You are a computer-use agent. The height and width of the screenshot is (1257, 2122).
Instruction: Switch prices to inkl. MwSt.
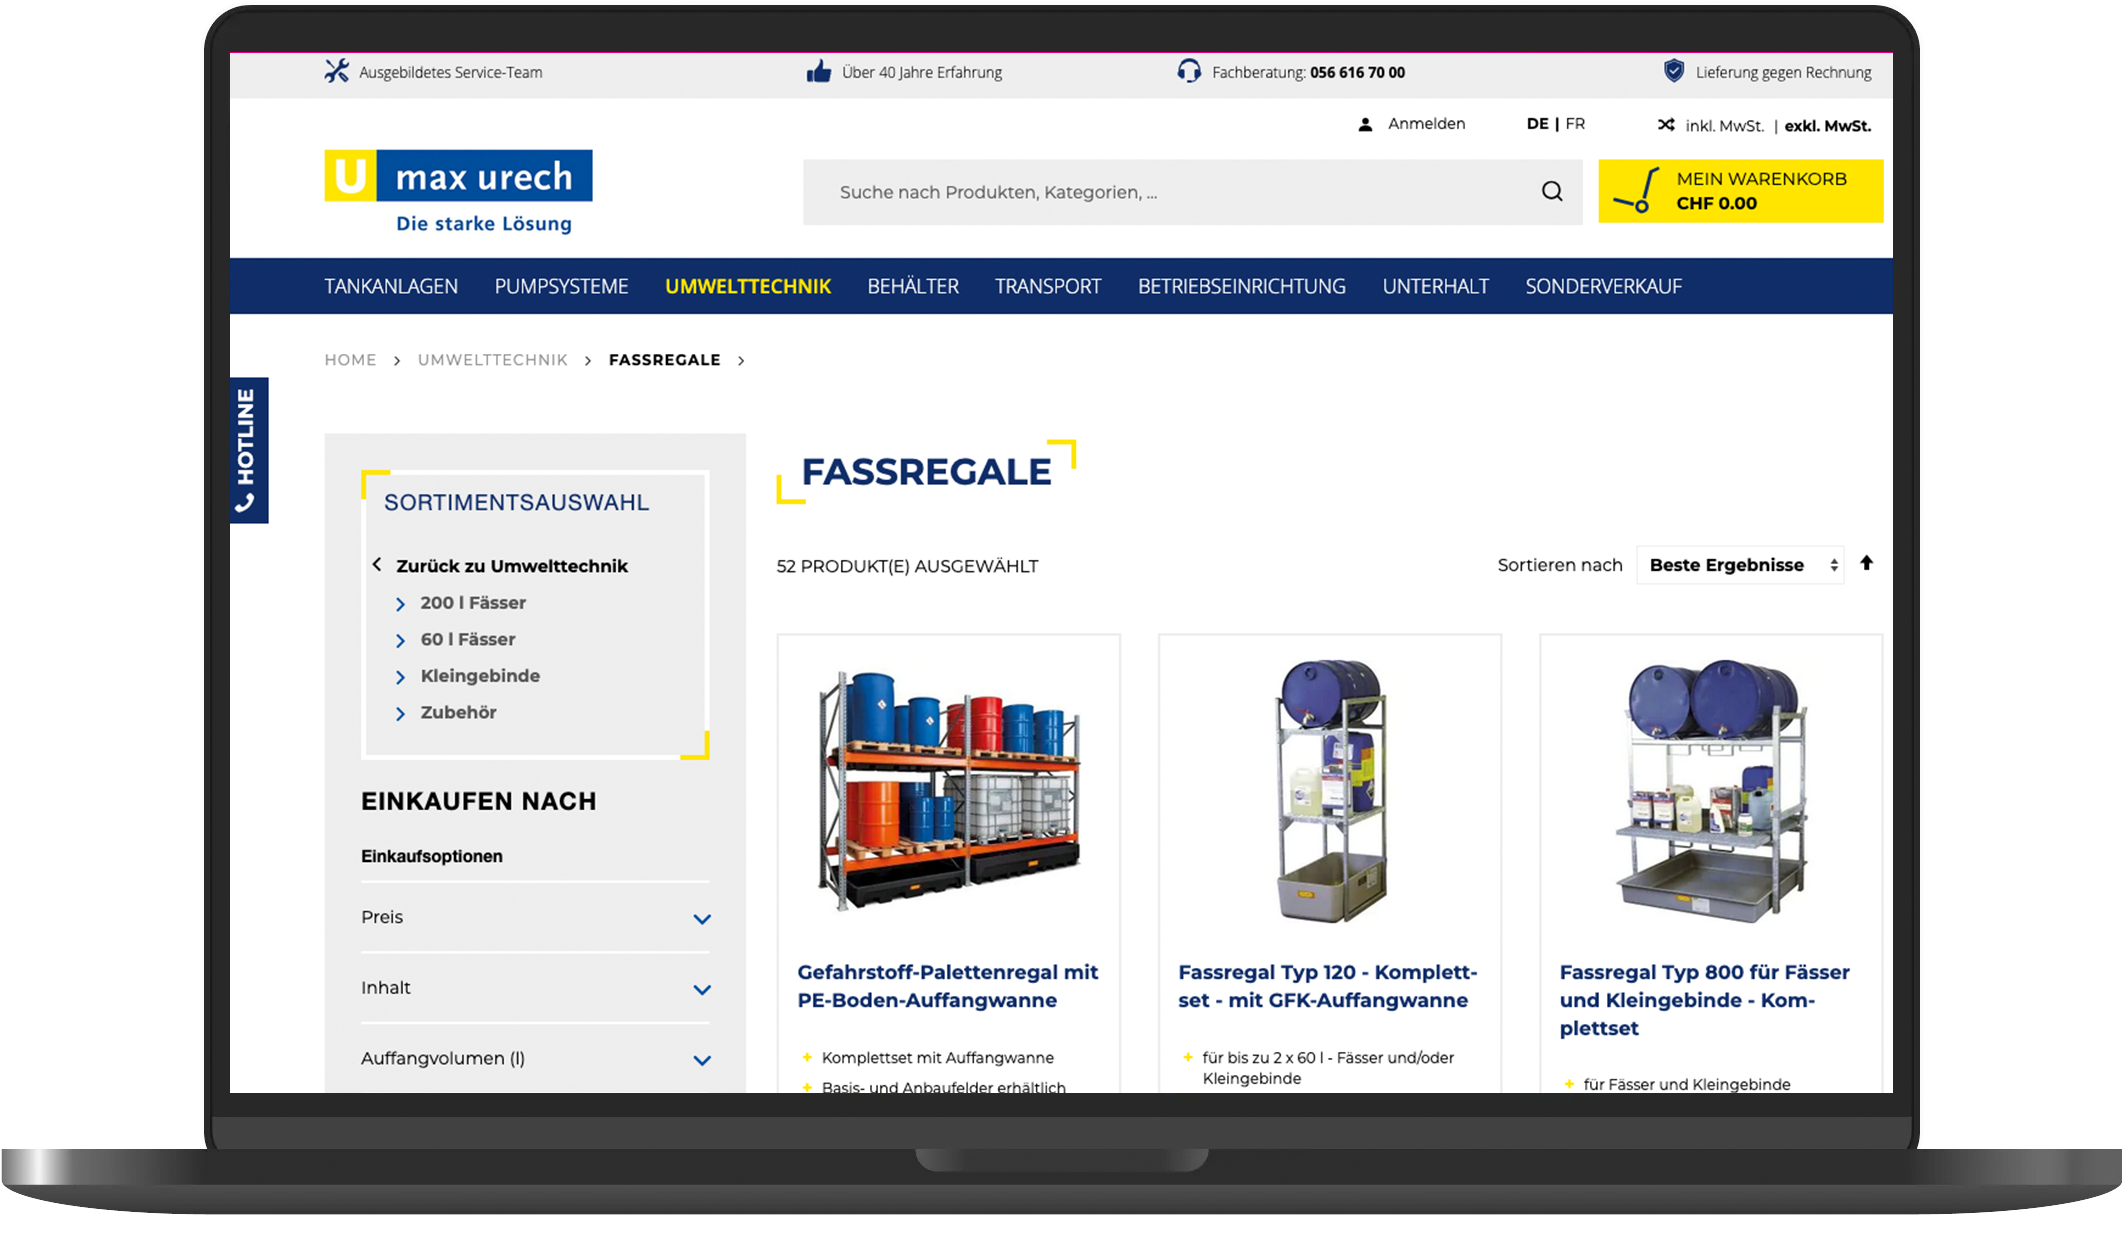(x=1724, y=126)
